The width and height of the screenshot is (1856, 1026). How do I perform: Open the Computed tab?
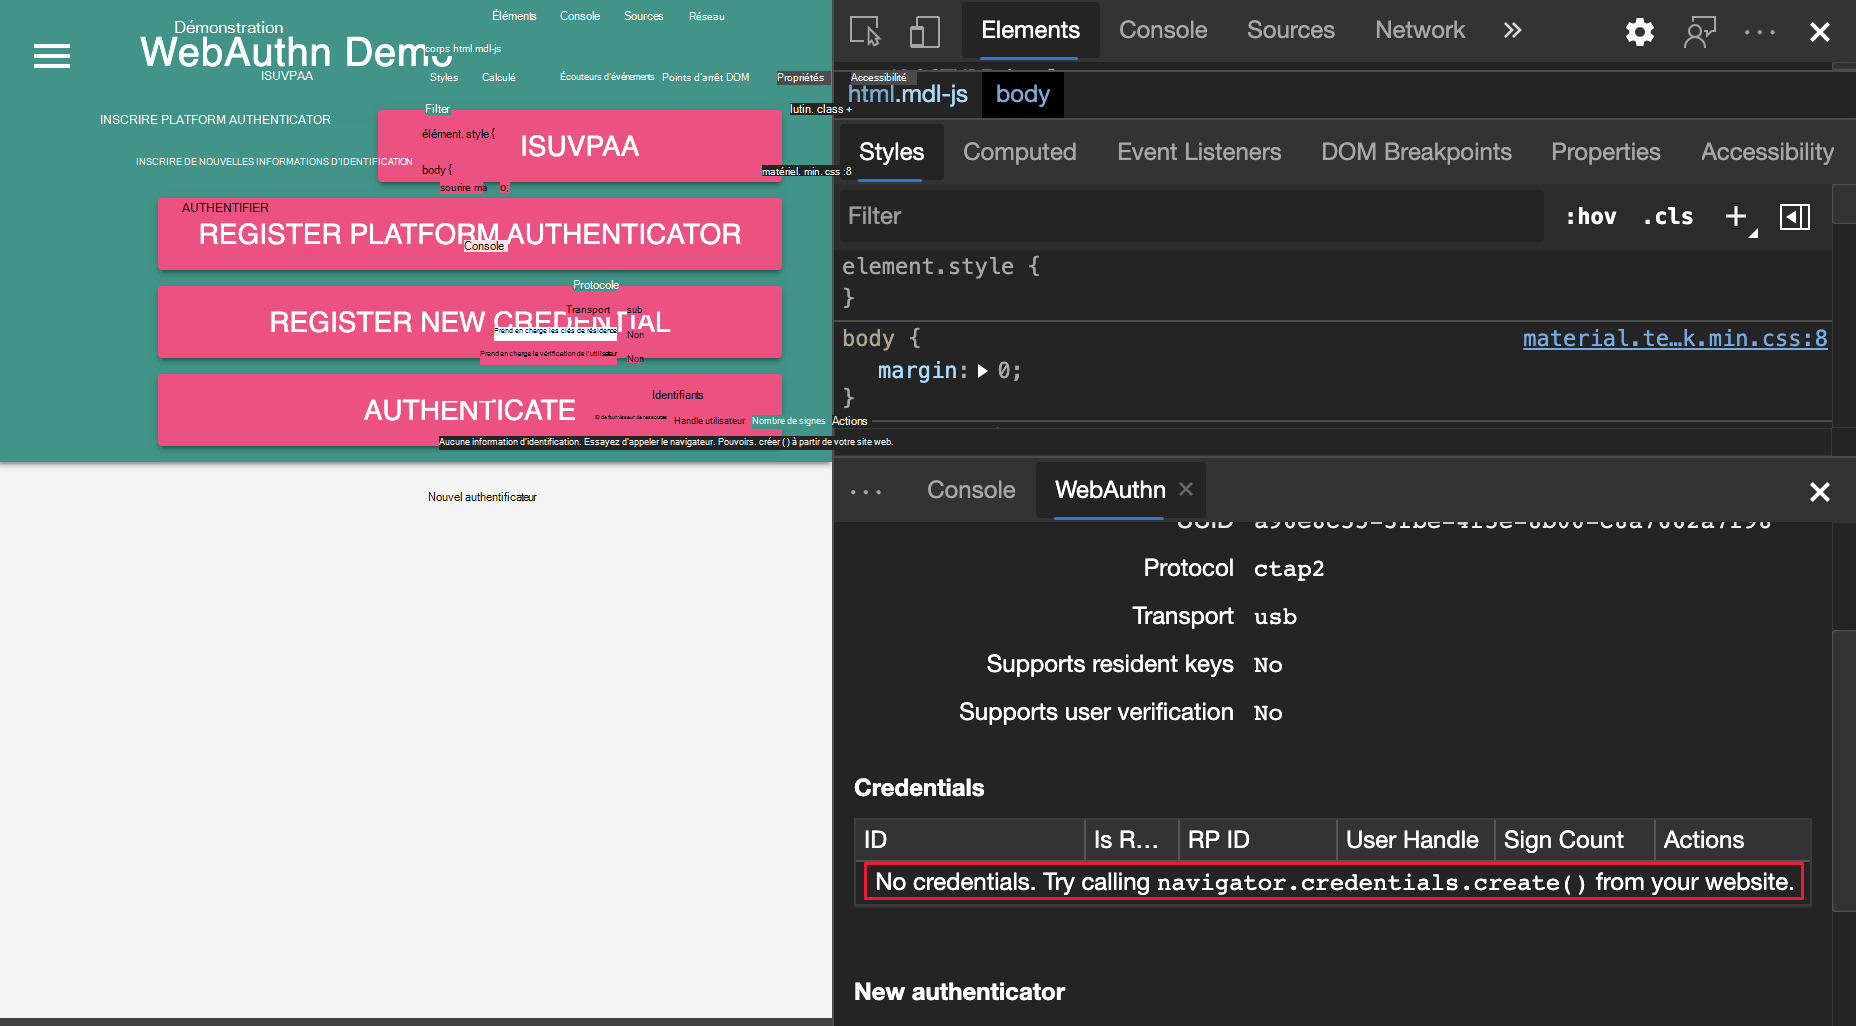pyautogui.click(x=1019, y=152)
